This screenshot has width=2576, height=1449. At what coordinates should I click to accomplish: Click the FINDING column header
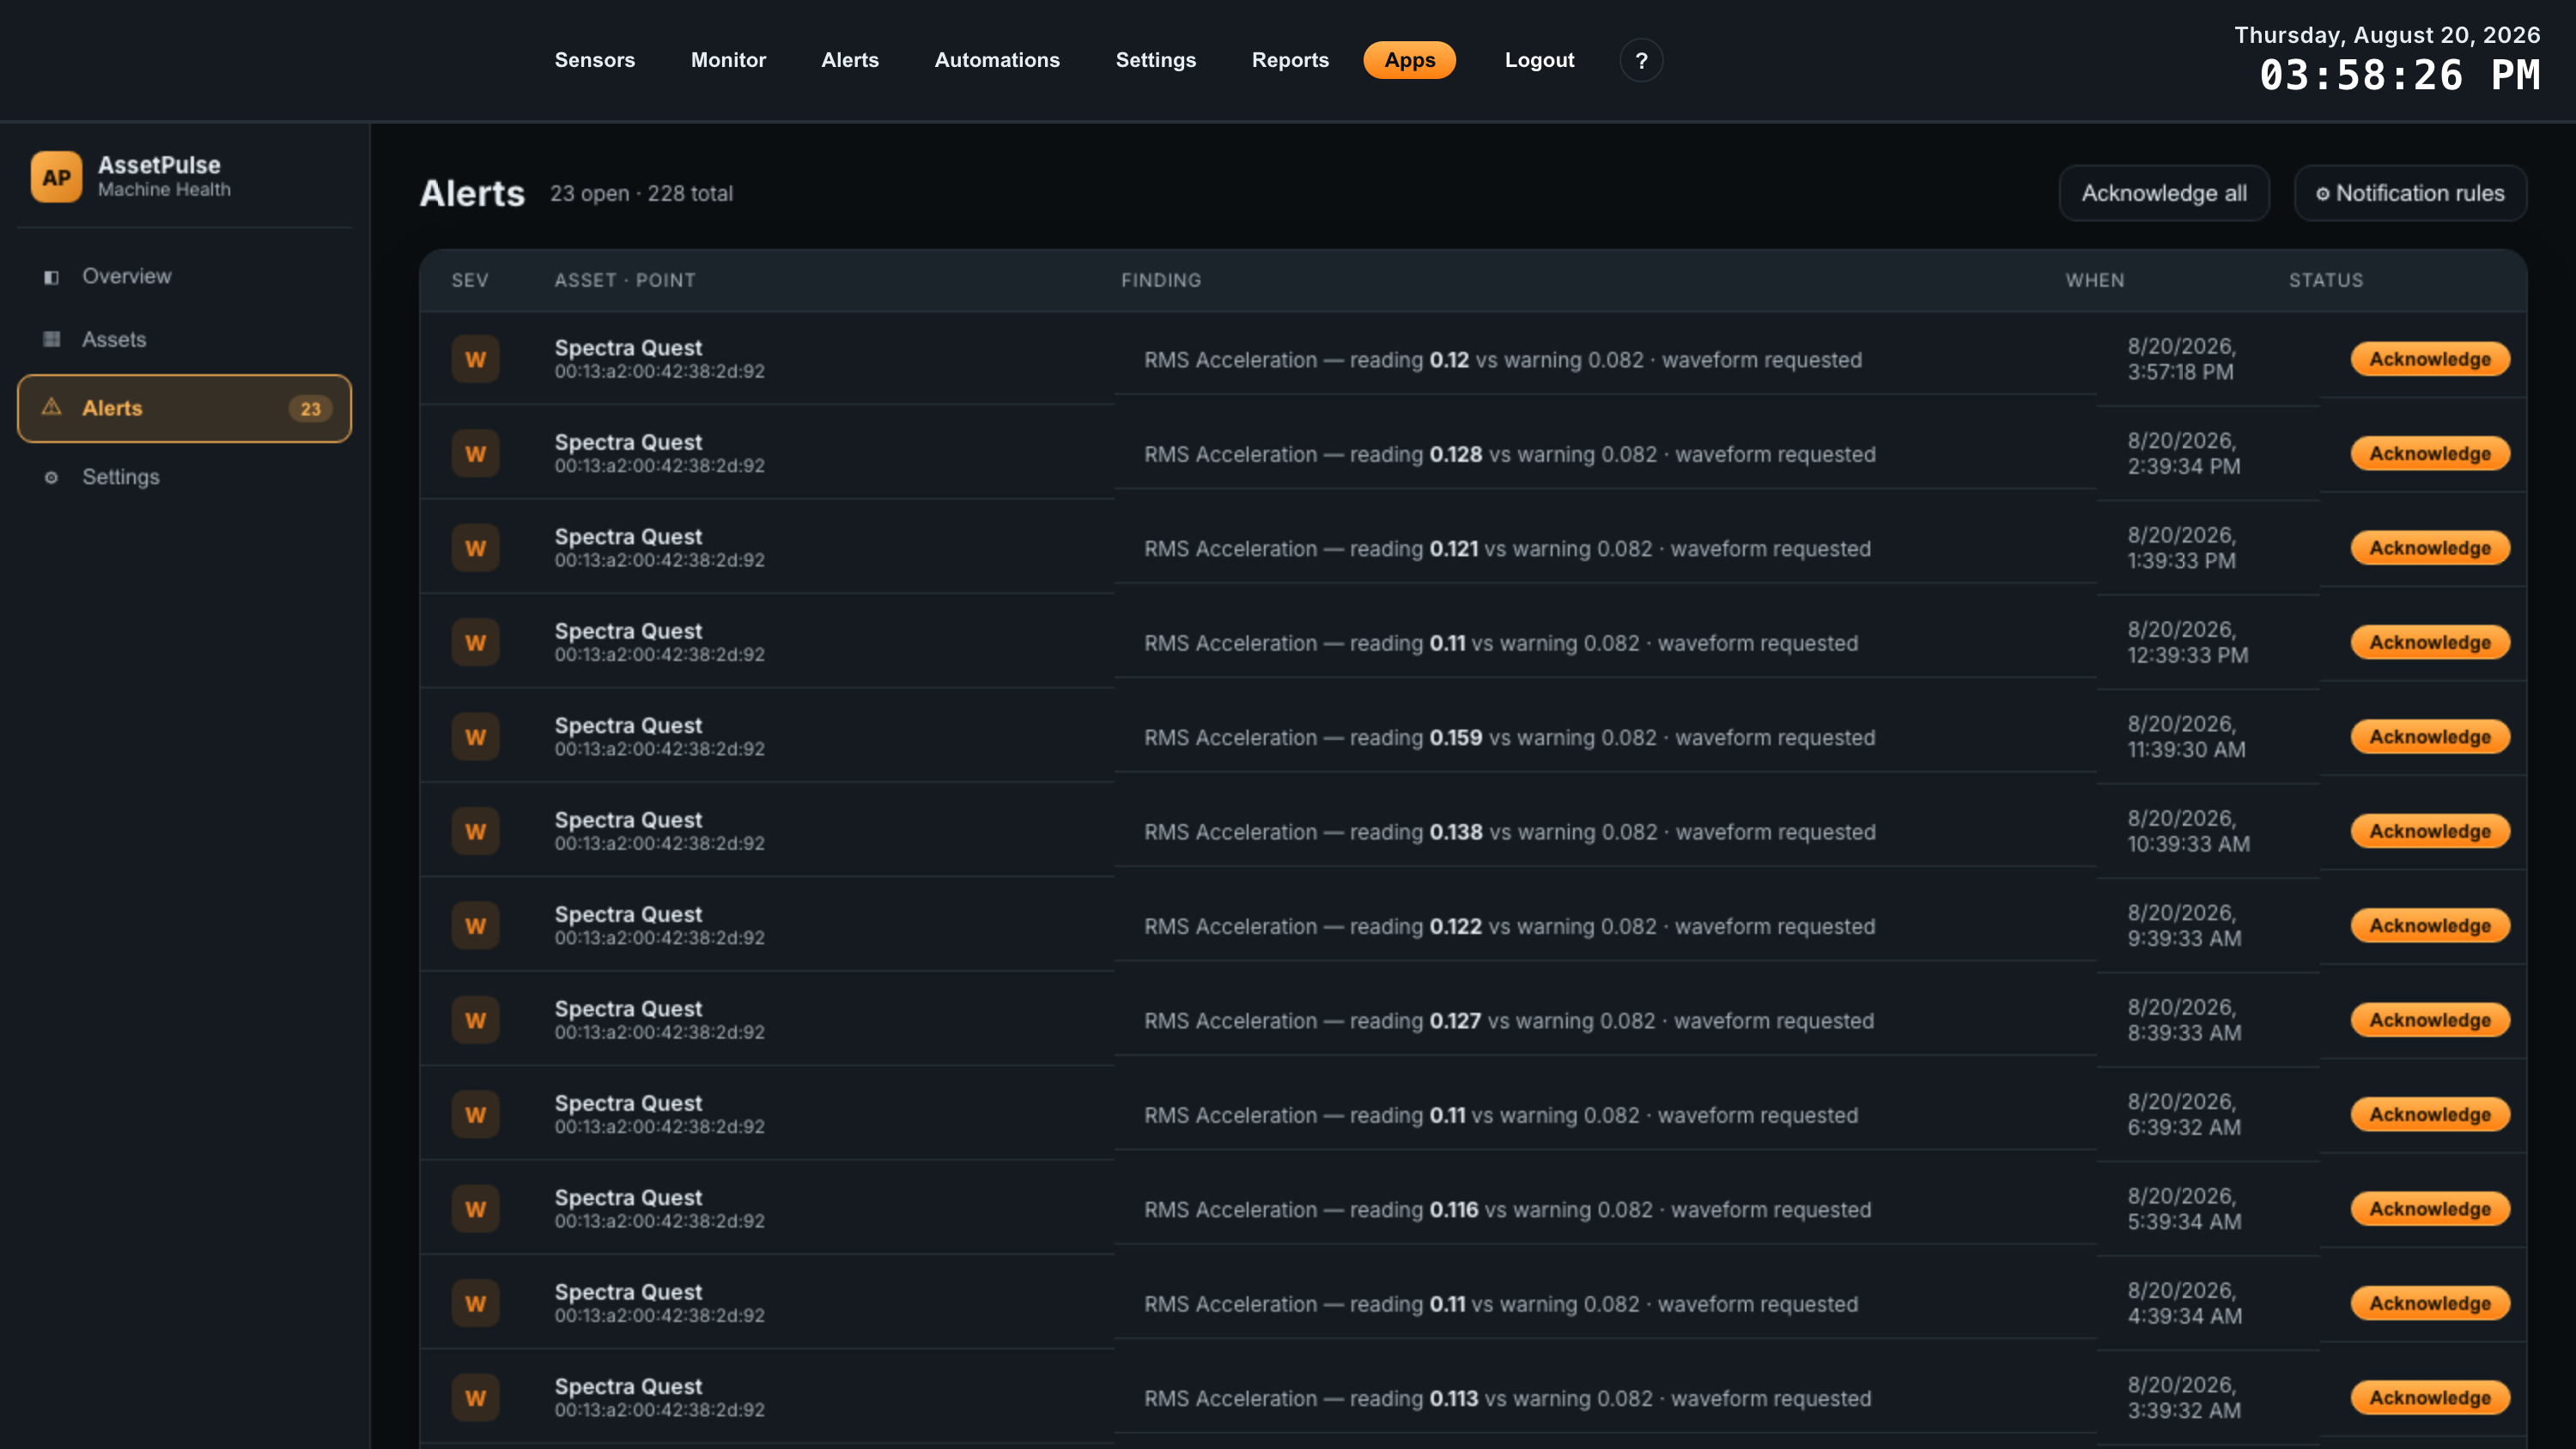click(1161, 281)
